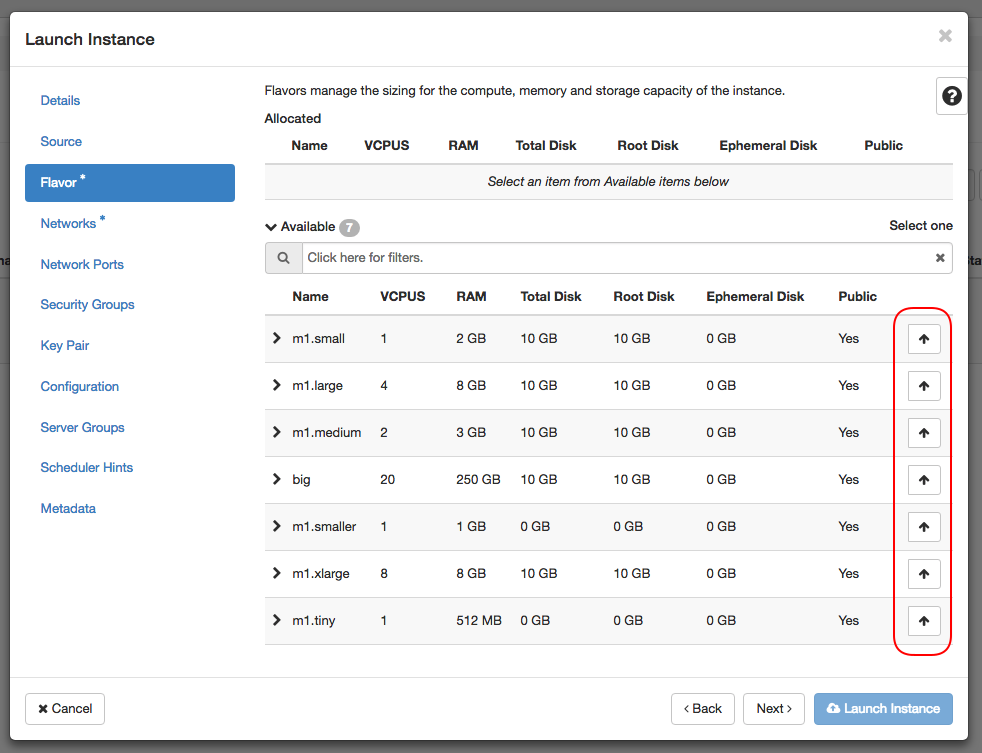The width and height of the screenshot is (982, 753).
Task: Click the Allocated VCPUS column header
Action: point(386,145)
